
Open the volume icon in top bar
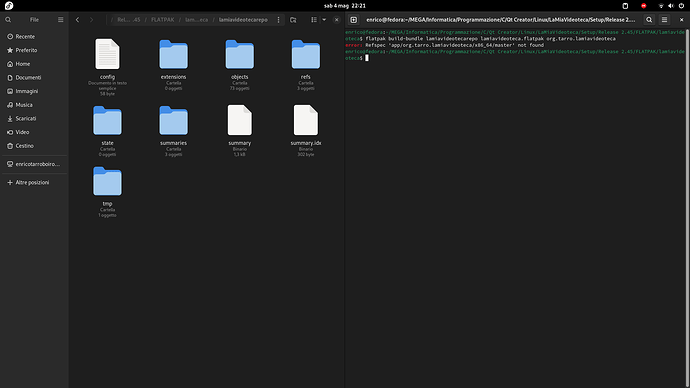(671, 6)
